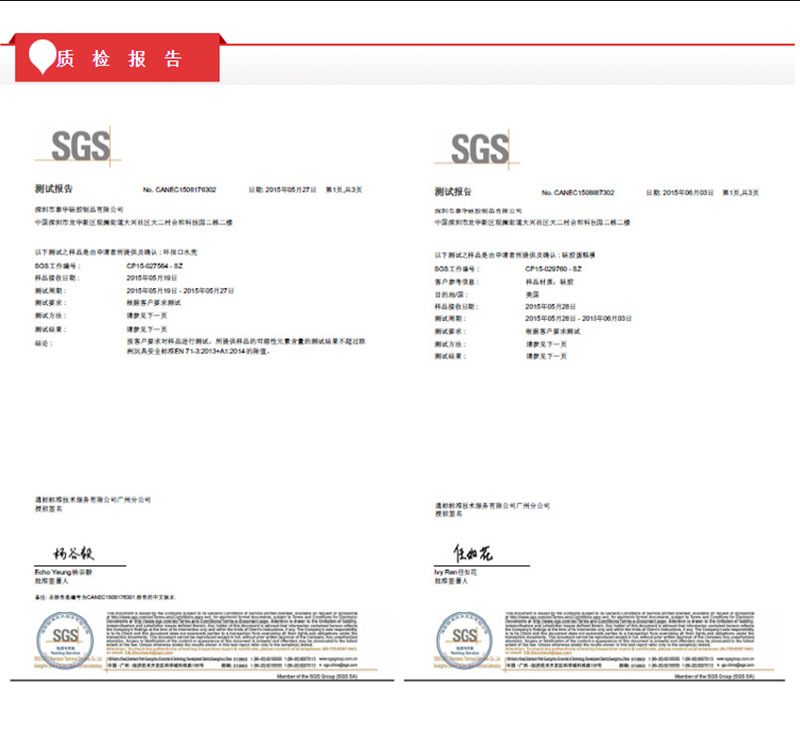The width and height of the screenshot is (800, 730).
Task: Click sample received date 2015年05月19日
Action: (x=152, y=278)
